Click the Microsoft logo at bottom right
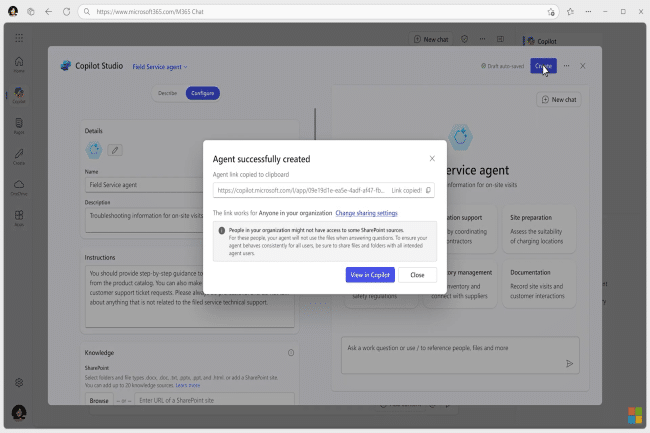Image resolution: width=650 pixels, height=433 pixels. point(635,415)
